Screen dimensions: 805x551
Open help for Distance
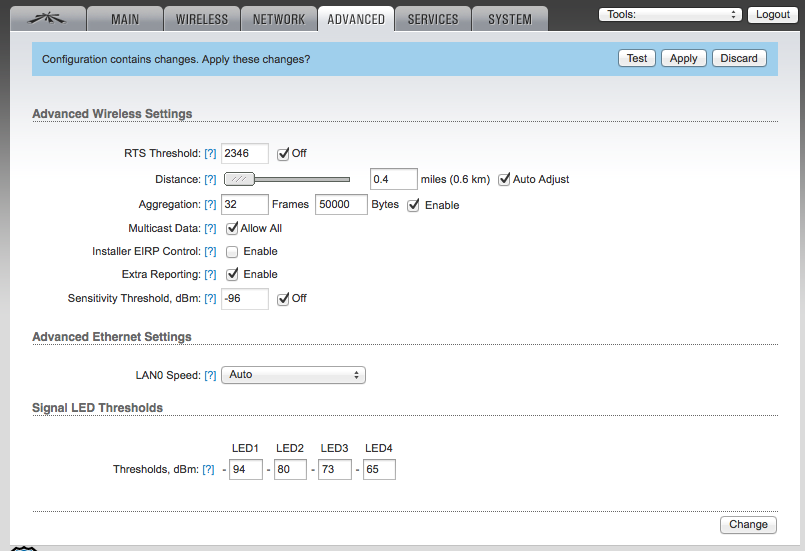tap(210, 179)
